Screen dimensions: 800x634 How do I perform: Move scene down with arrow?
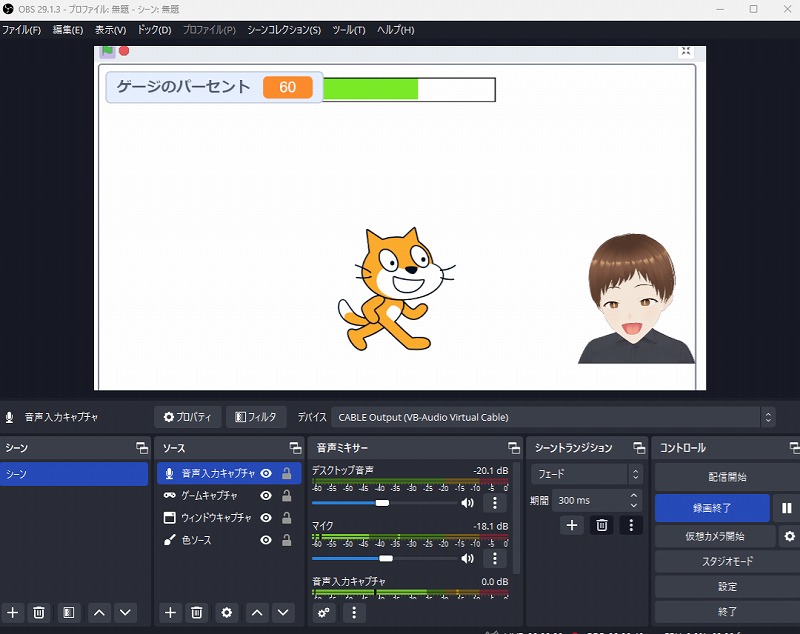[126, 612]
